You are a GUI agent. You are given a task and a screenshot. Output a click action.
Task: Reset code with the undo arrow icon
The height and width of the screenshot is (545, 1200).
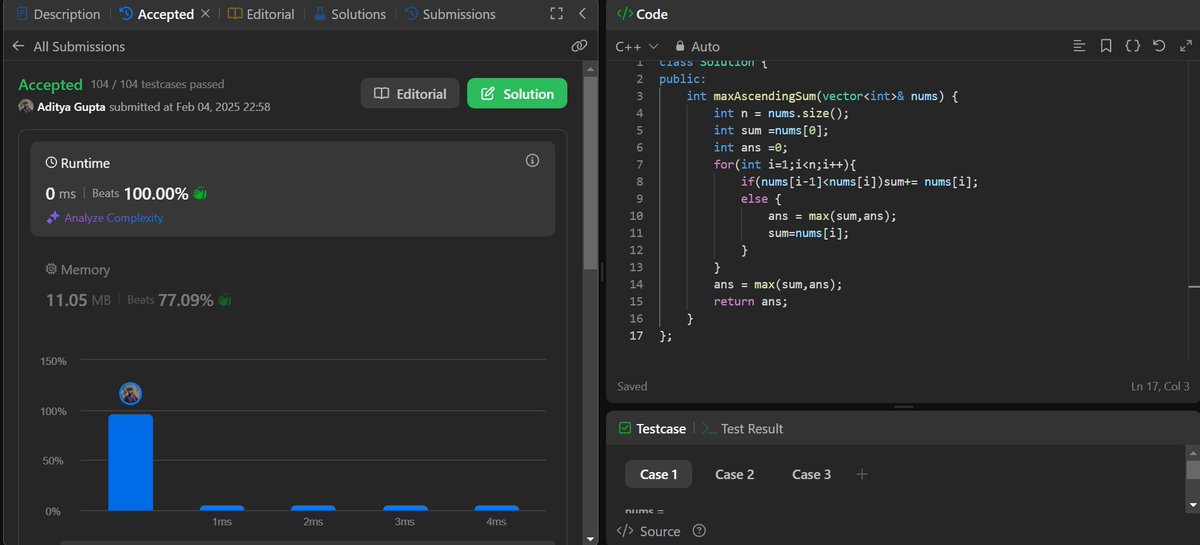tap(1159, 46)
